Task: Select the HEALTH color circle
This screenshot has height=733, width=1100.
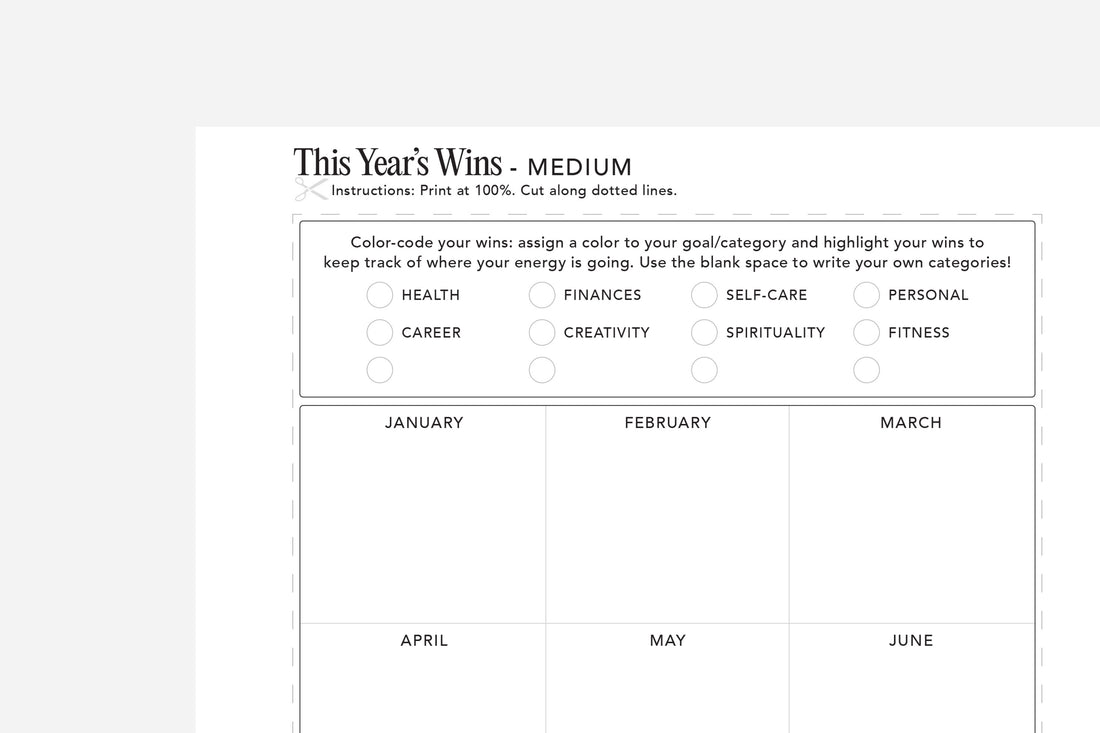Action: pos(380,295)
